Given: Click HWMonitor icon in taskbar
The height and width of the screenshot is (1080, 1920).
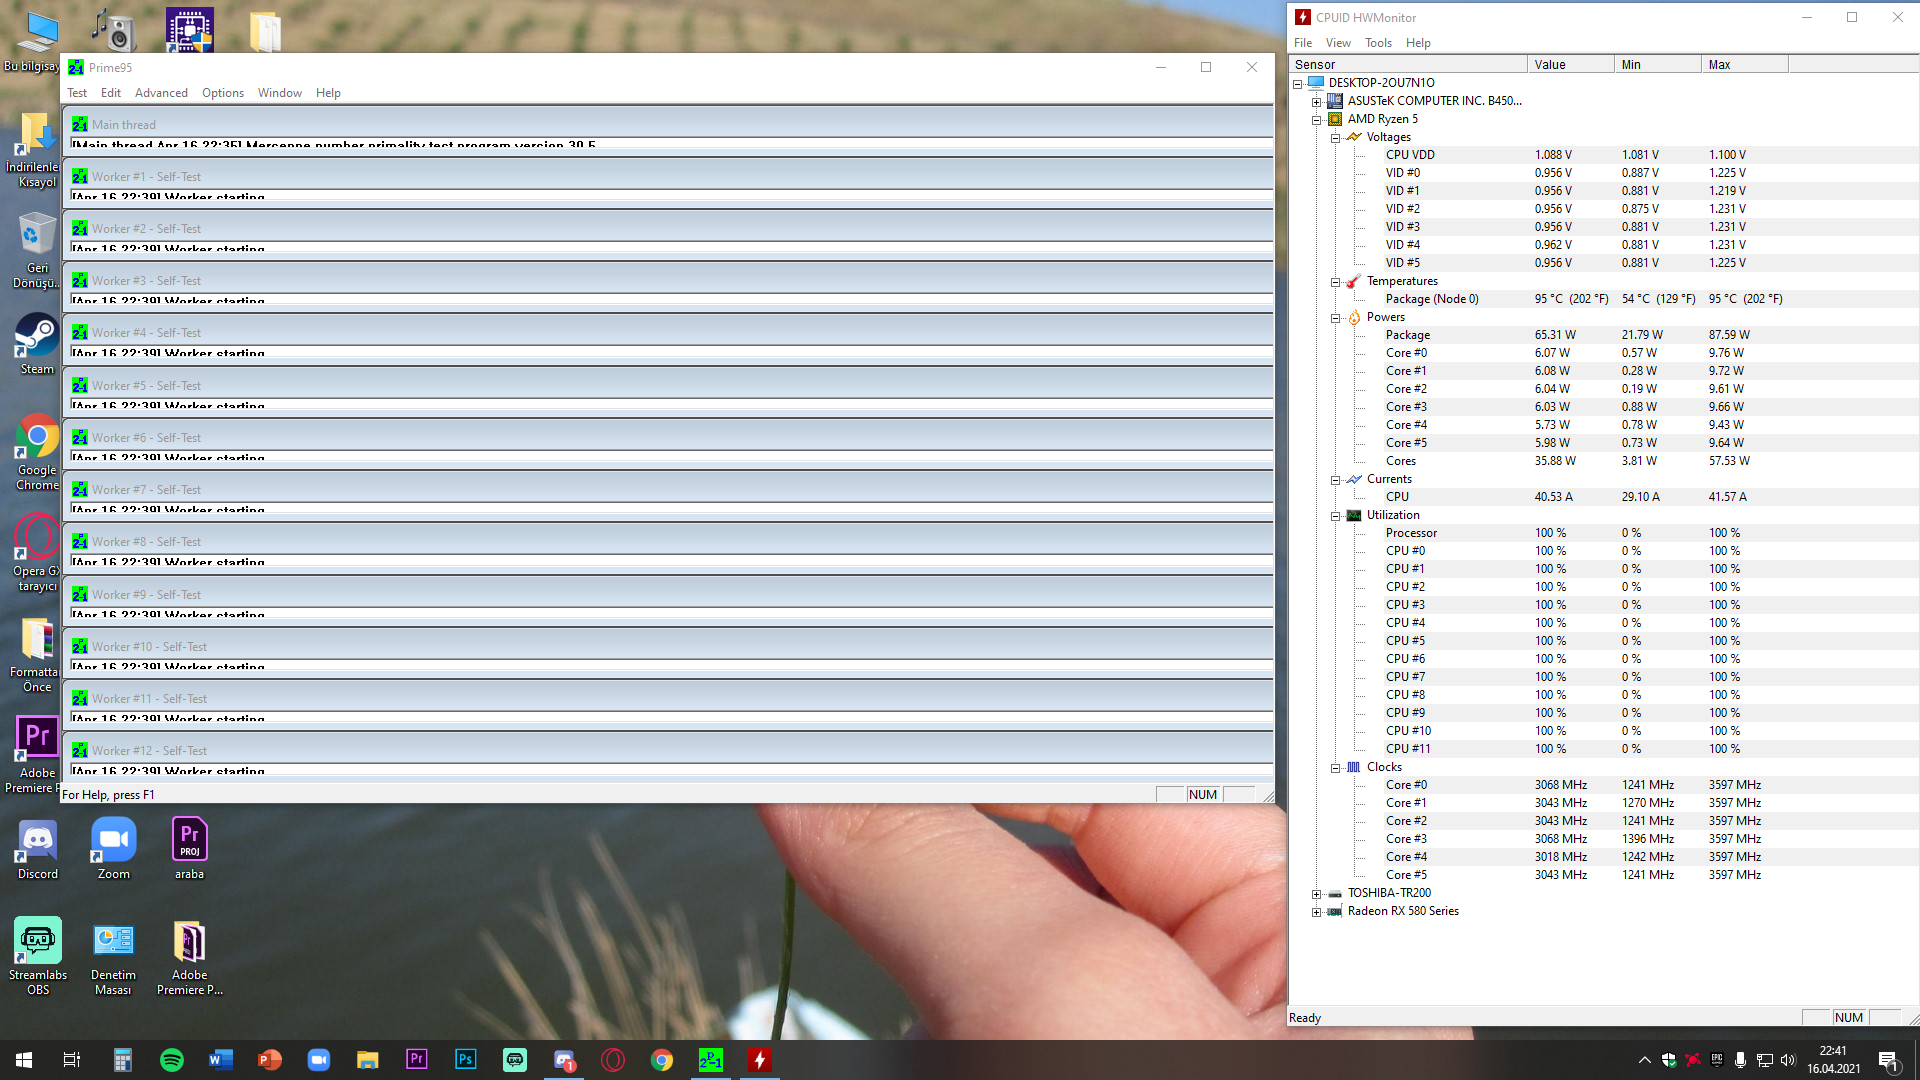Looking at the screenshot, I should pyautogui.click(x=759, y=1060).
